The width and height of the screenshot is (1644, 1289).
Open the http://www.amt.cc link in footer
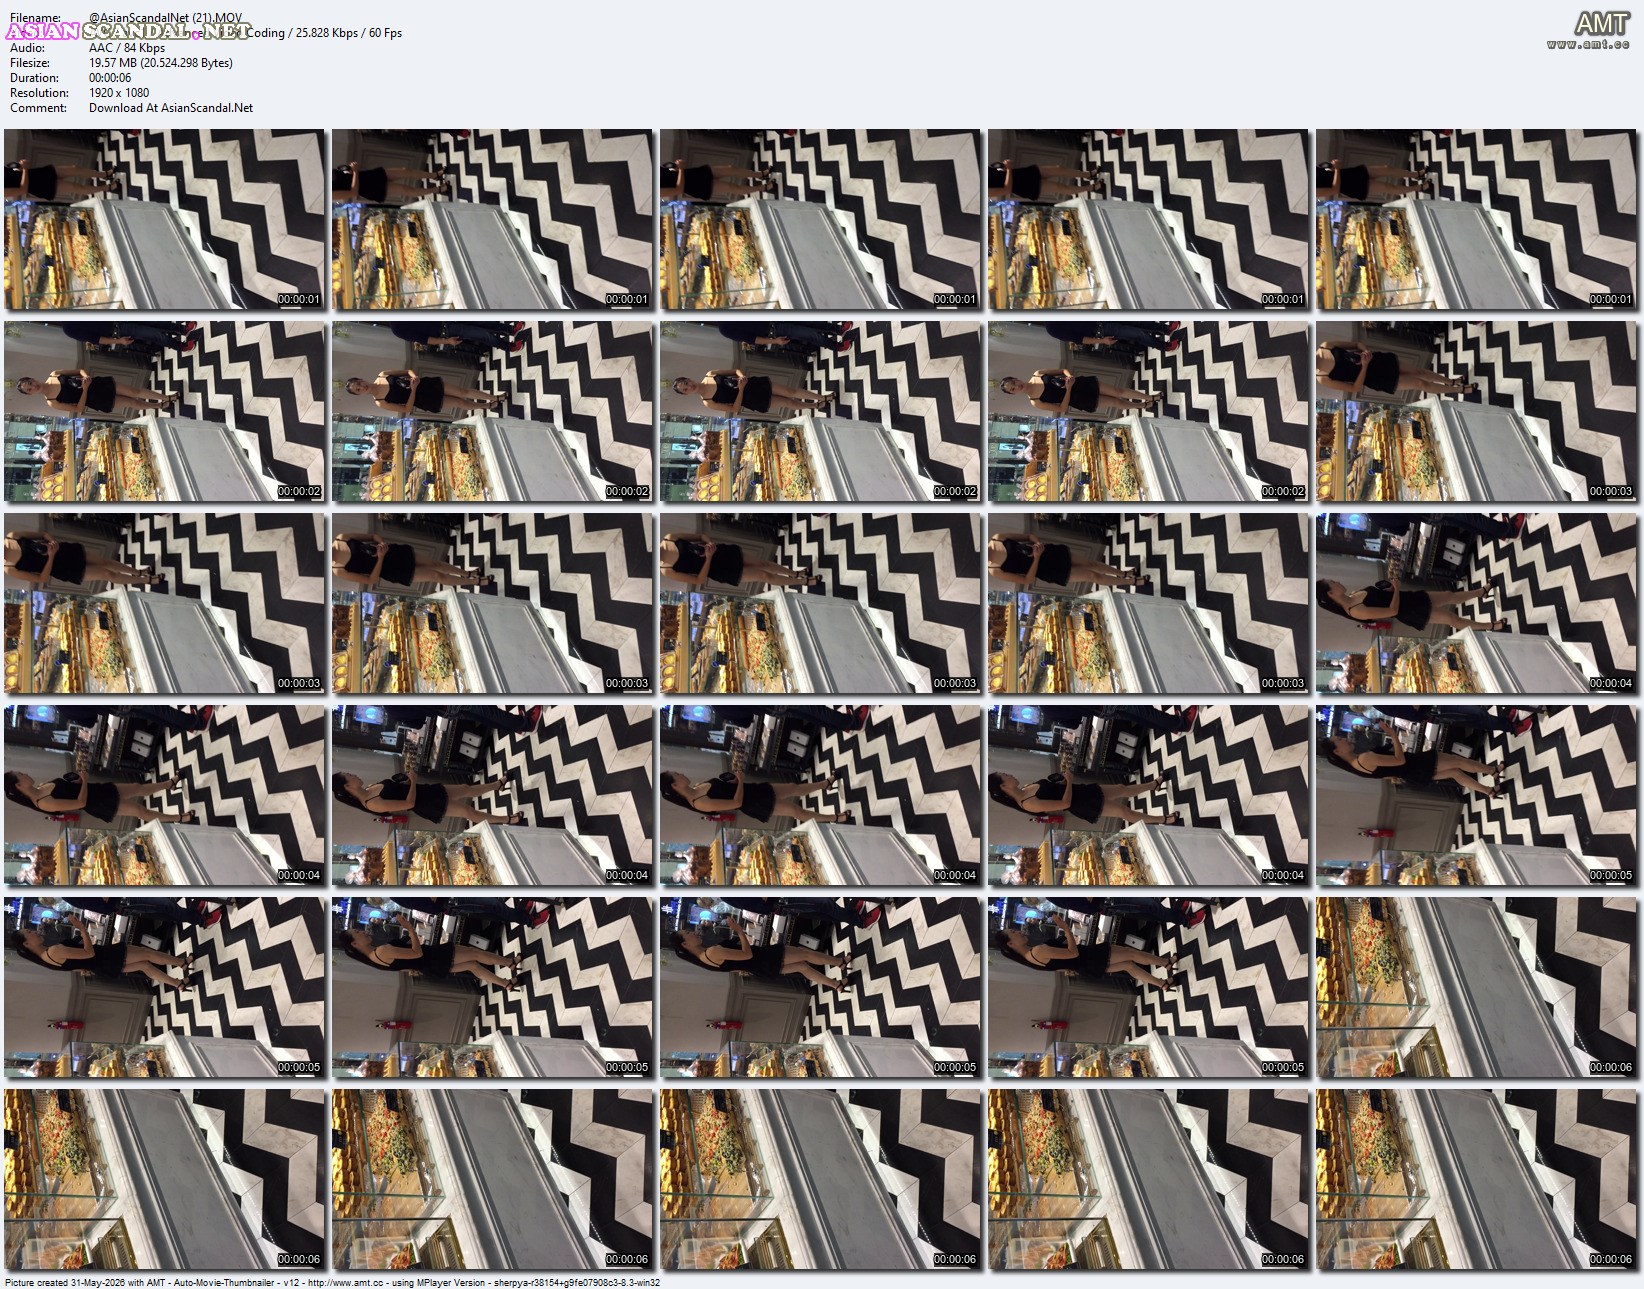tap(346, 1283)
